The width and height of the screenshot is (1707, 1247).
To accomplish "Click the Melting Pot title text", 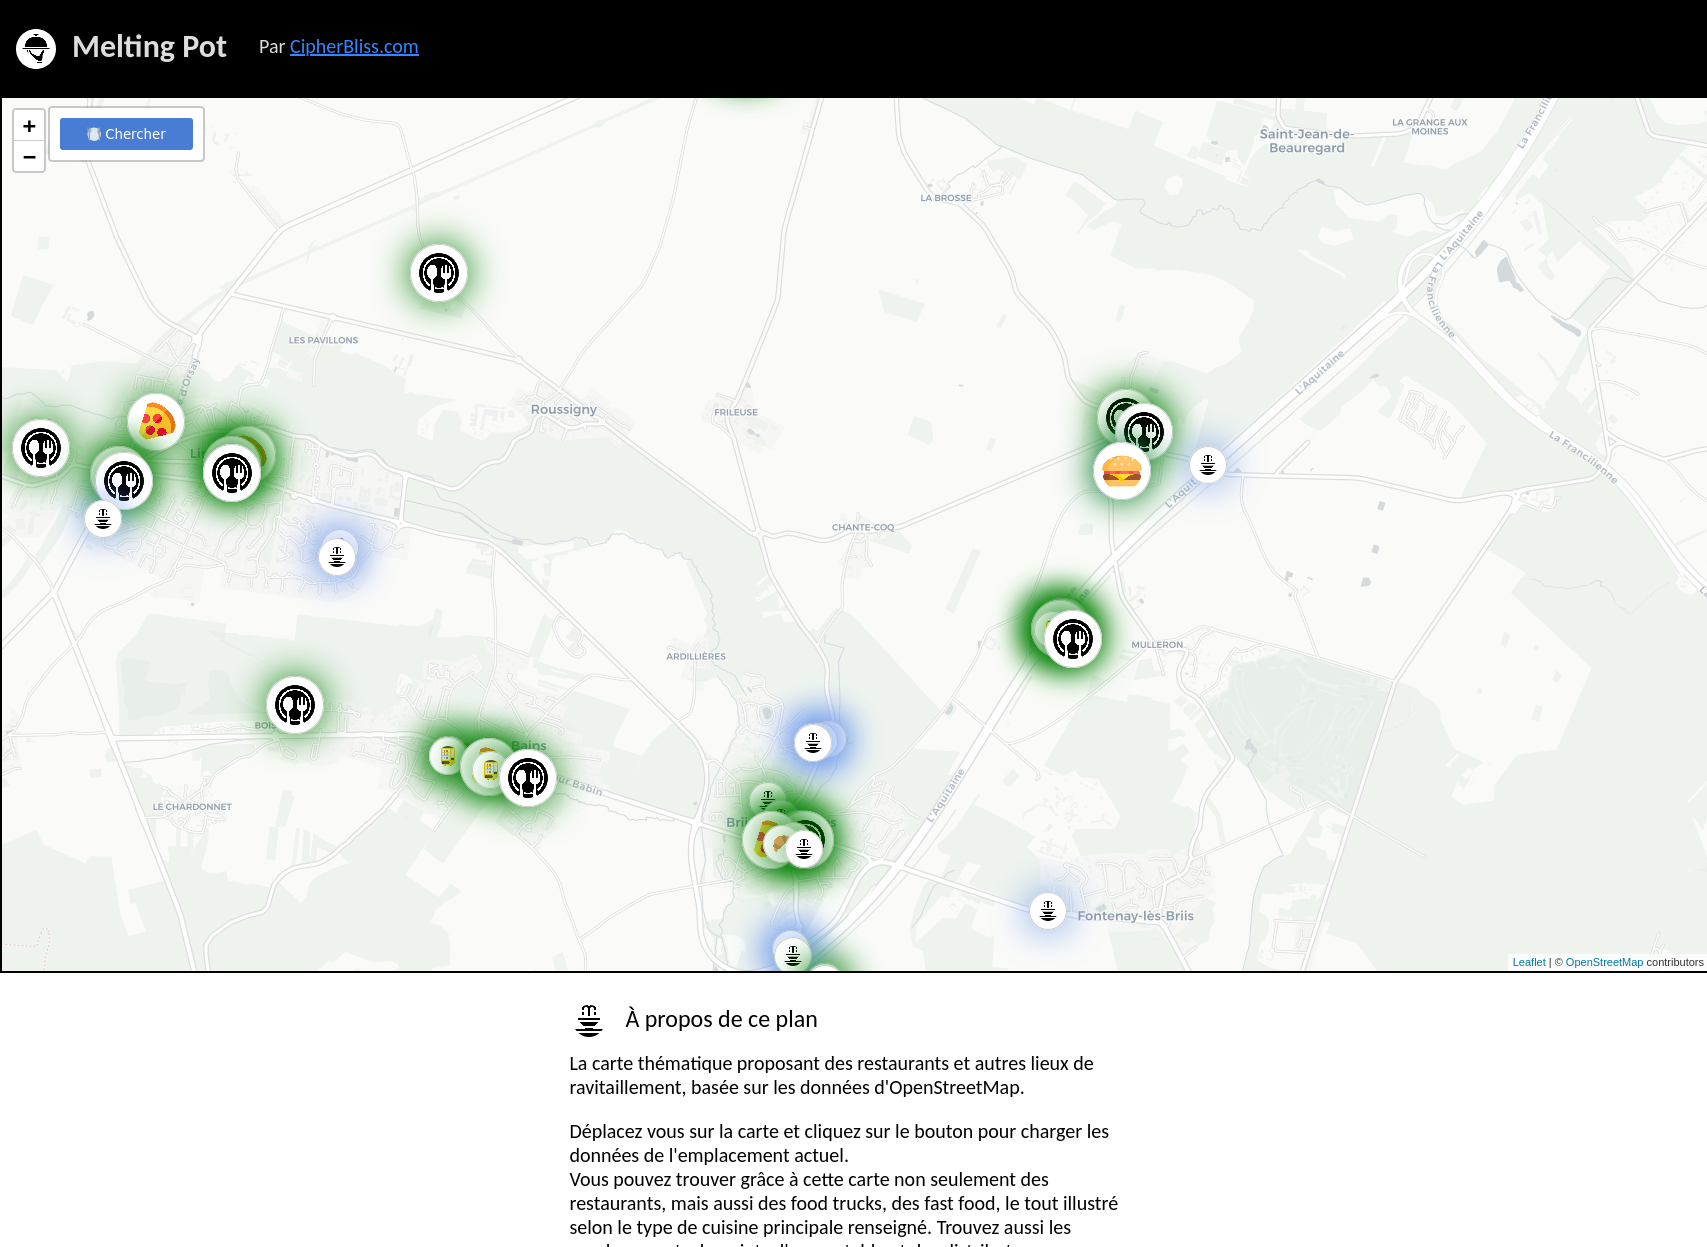I will [x=149, y=47].
